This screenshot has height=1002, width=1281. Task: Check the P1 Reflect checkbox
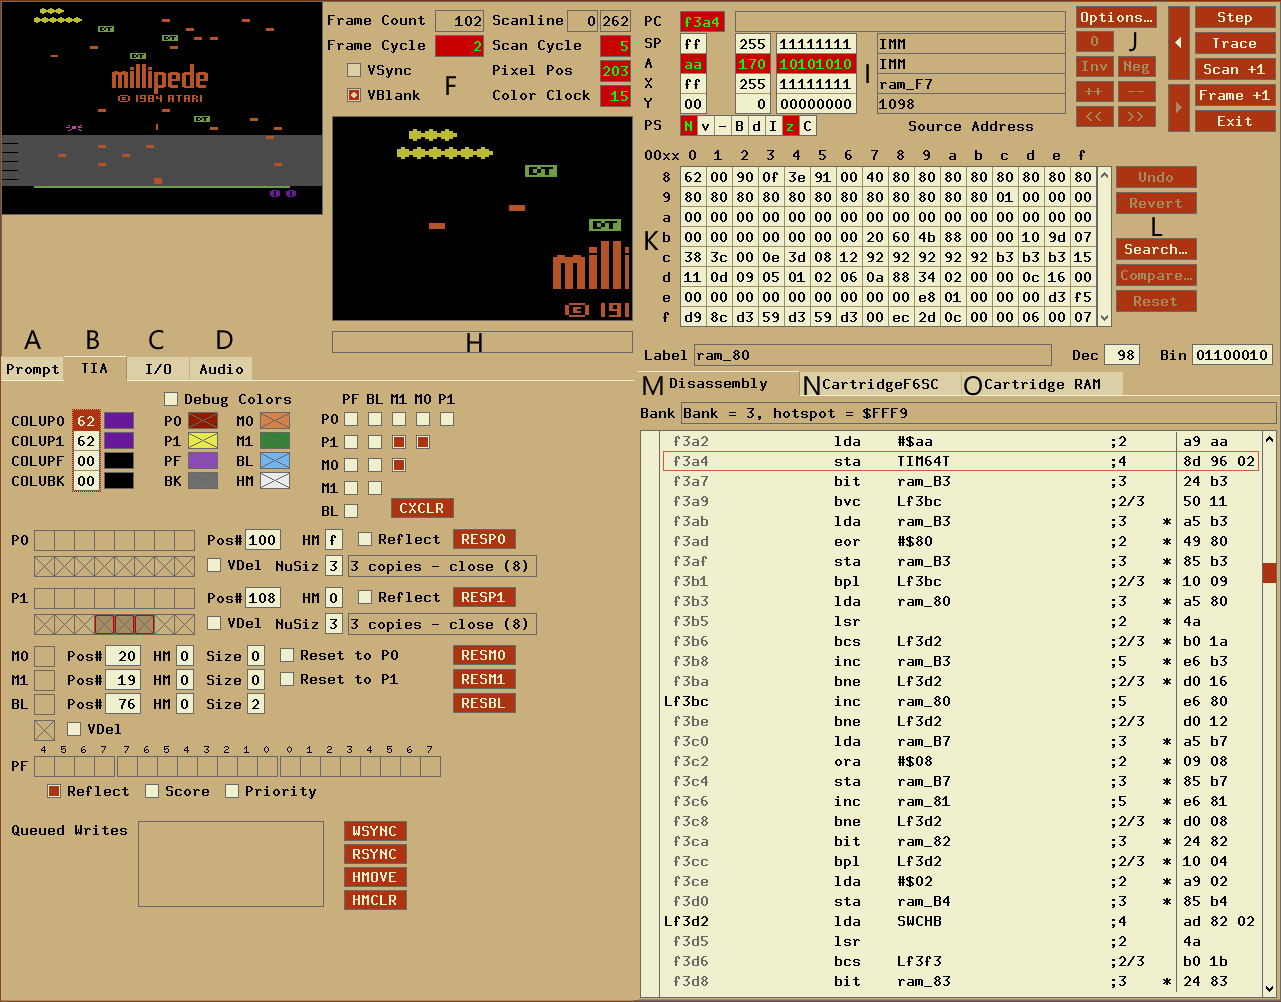(365, 597)
